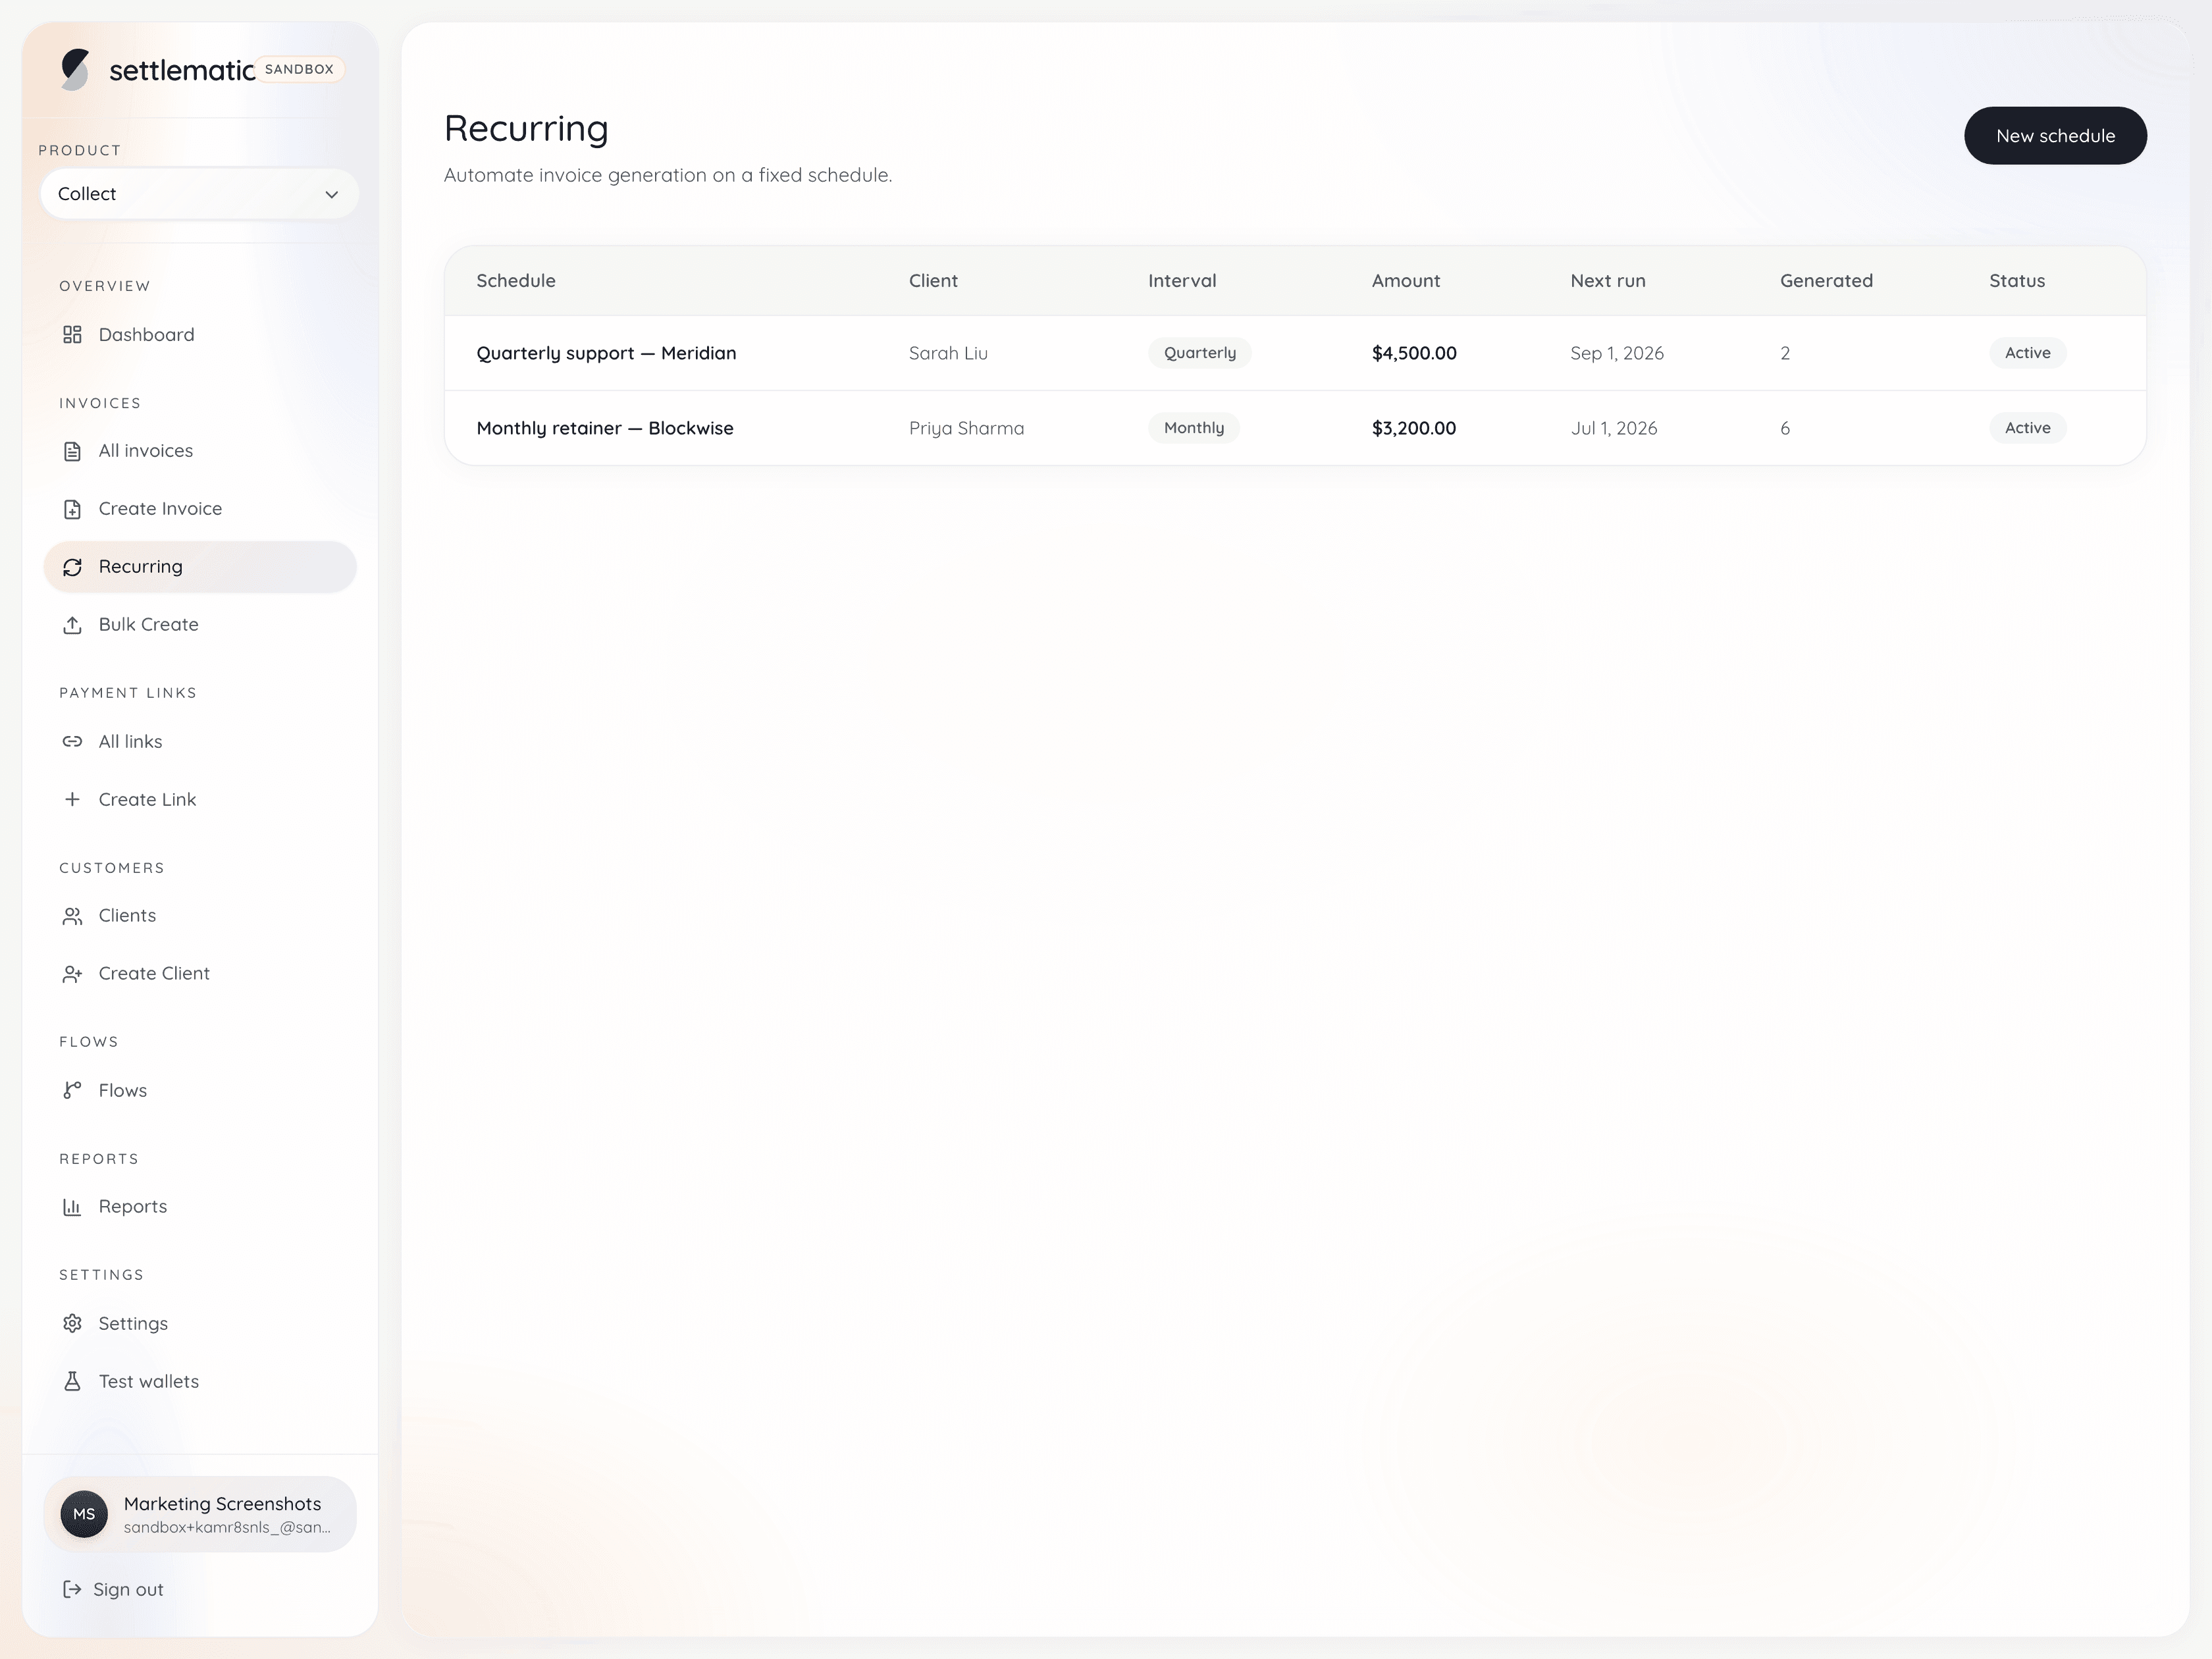Open Quarterly support — Meridian schedule

606,353
